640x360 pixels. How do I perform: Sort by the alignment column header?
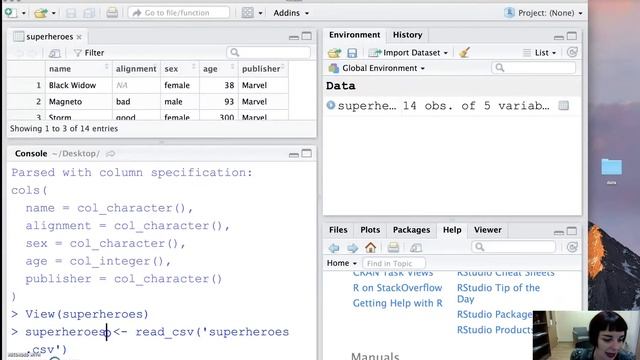pyautogui.click(x=136, y=69)
